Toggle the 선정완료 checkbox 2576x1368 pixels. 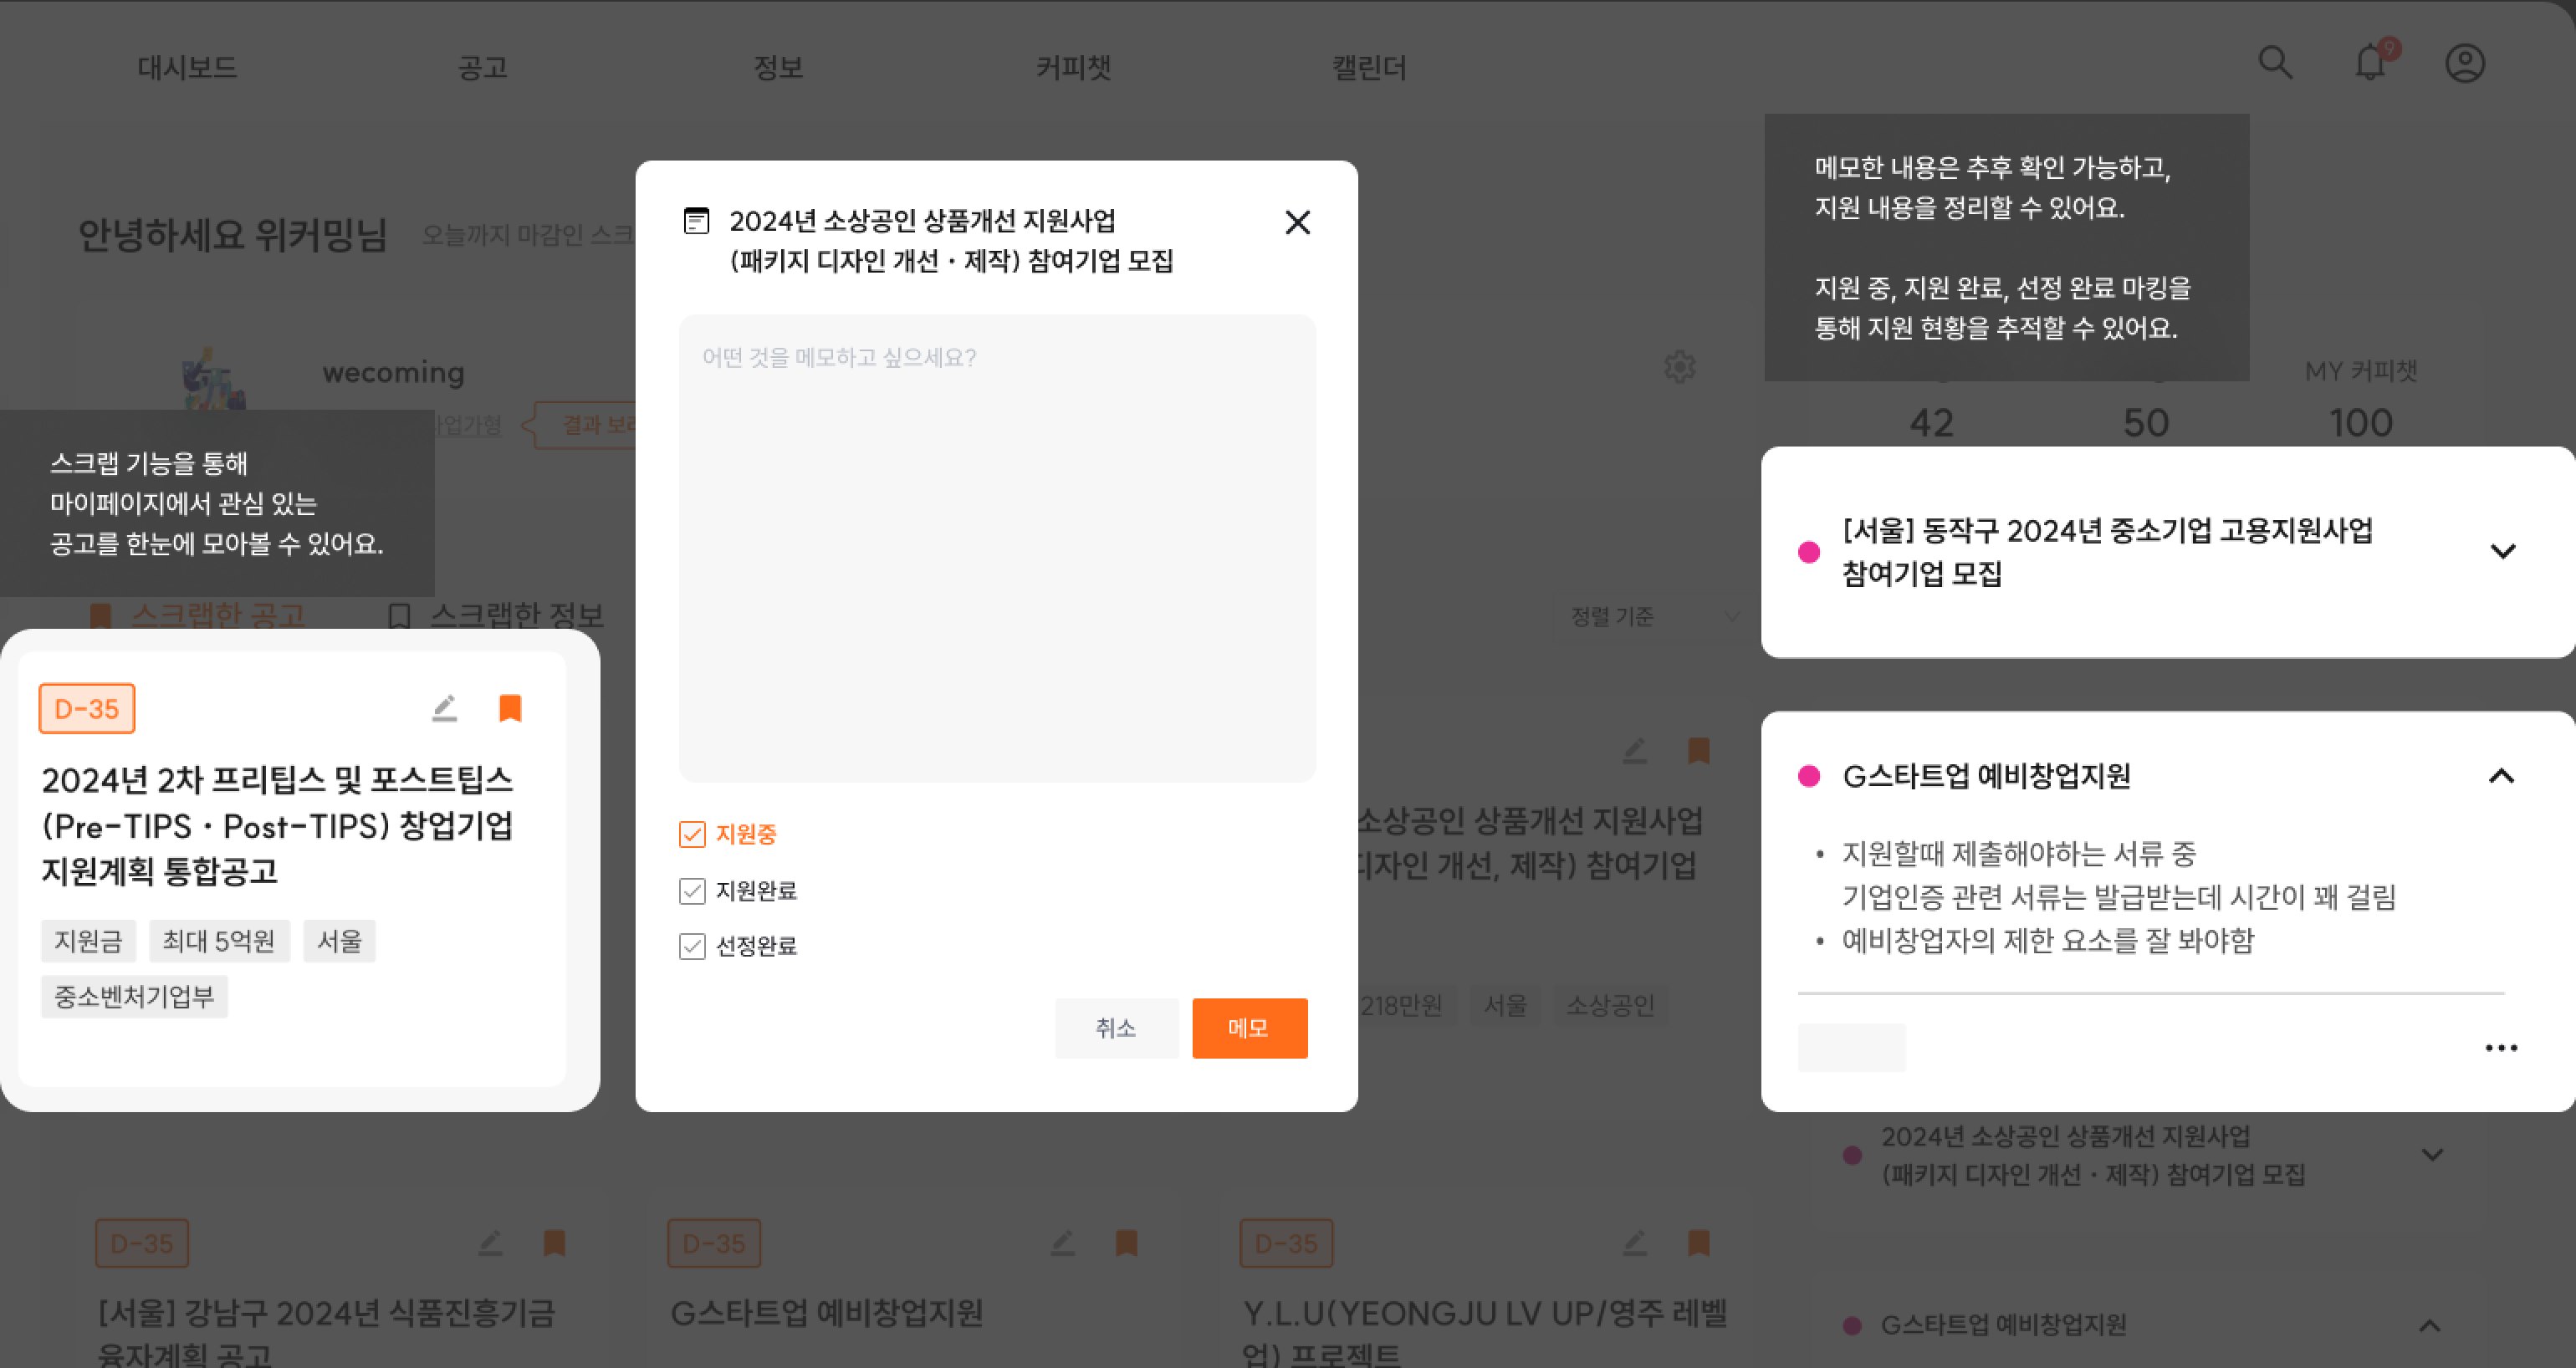coord(692,946)
